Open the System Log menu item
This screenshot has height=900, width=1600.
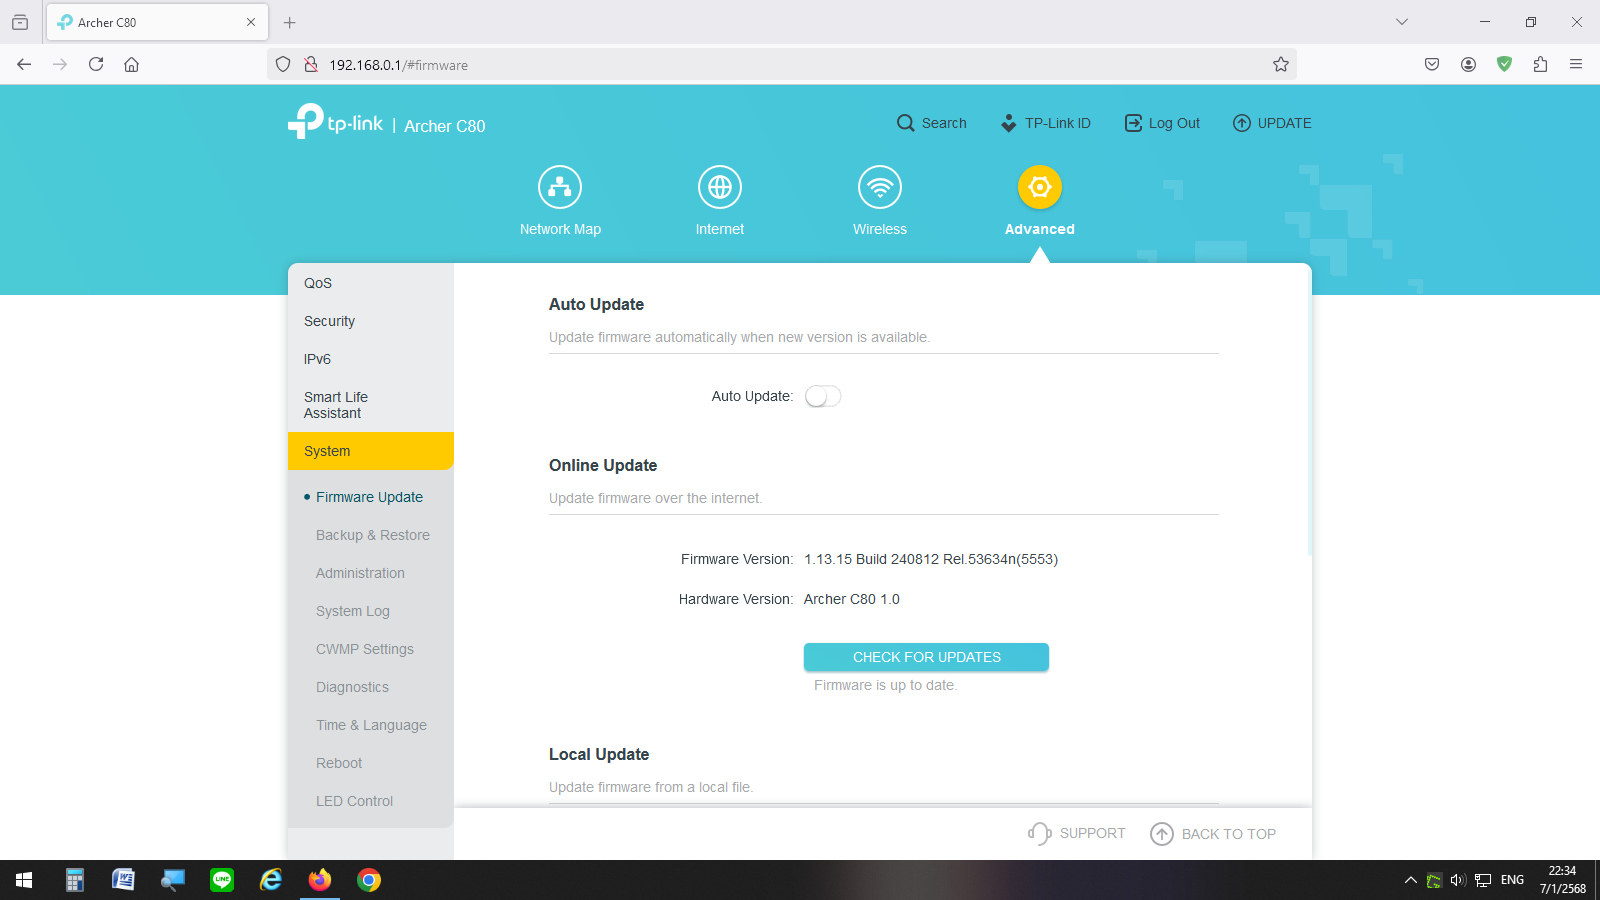[352, 611]
